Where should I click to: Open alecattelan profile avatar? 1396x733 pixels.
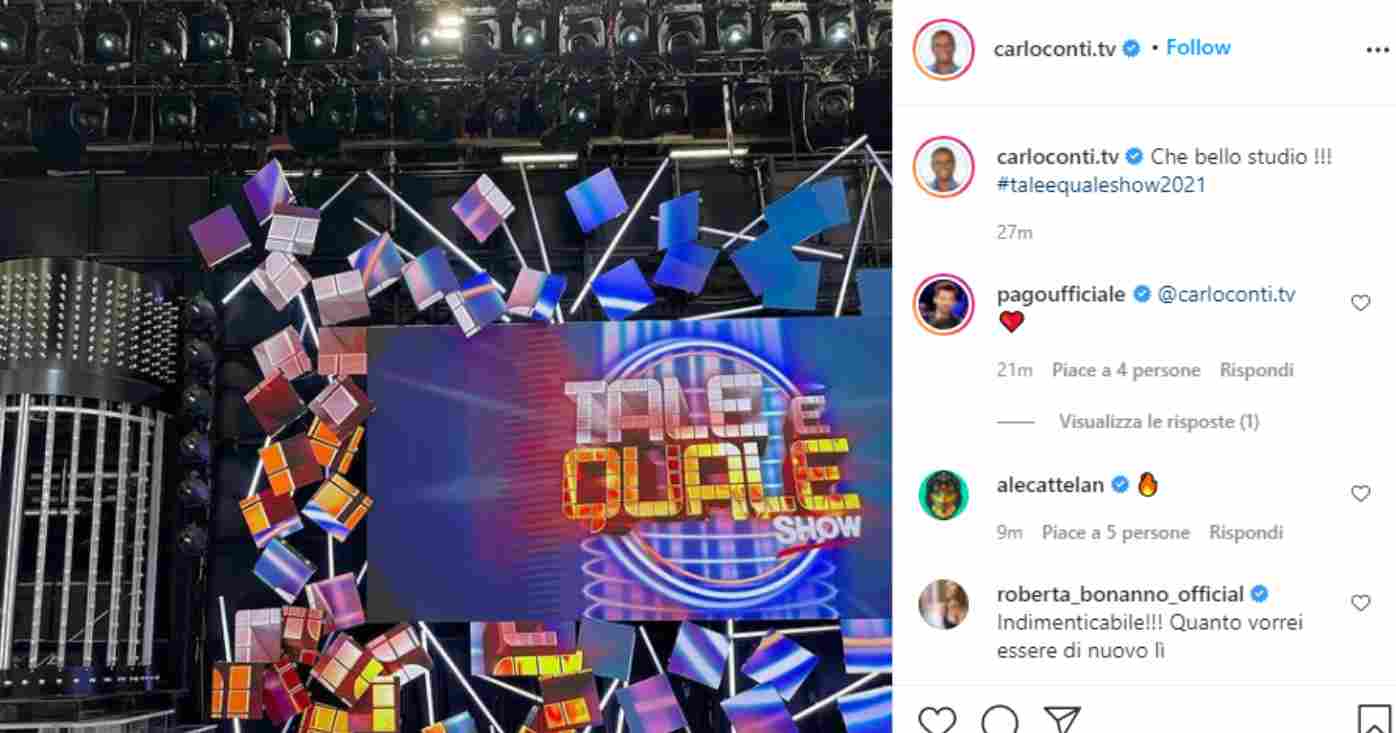(943, 495)
